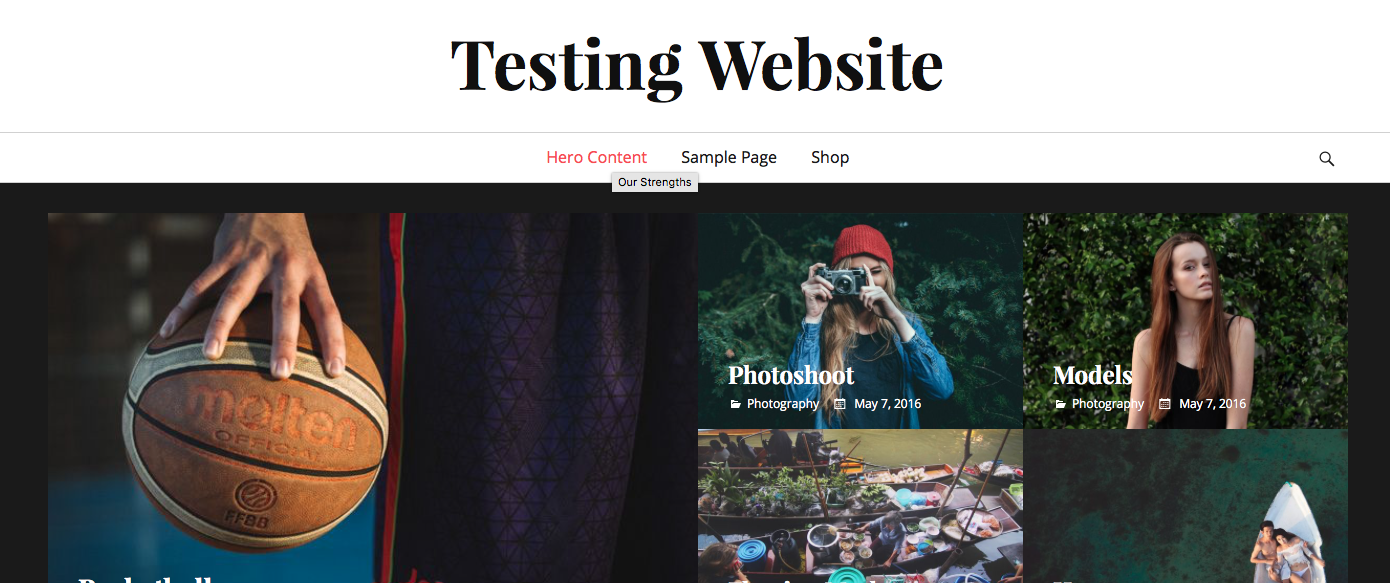Click the folder icon under Photoshoot
The width and height of the screenshot is (1390, 583).
[x=735, y=404]
